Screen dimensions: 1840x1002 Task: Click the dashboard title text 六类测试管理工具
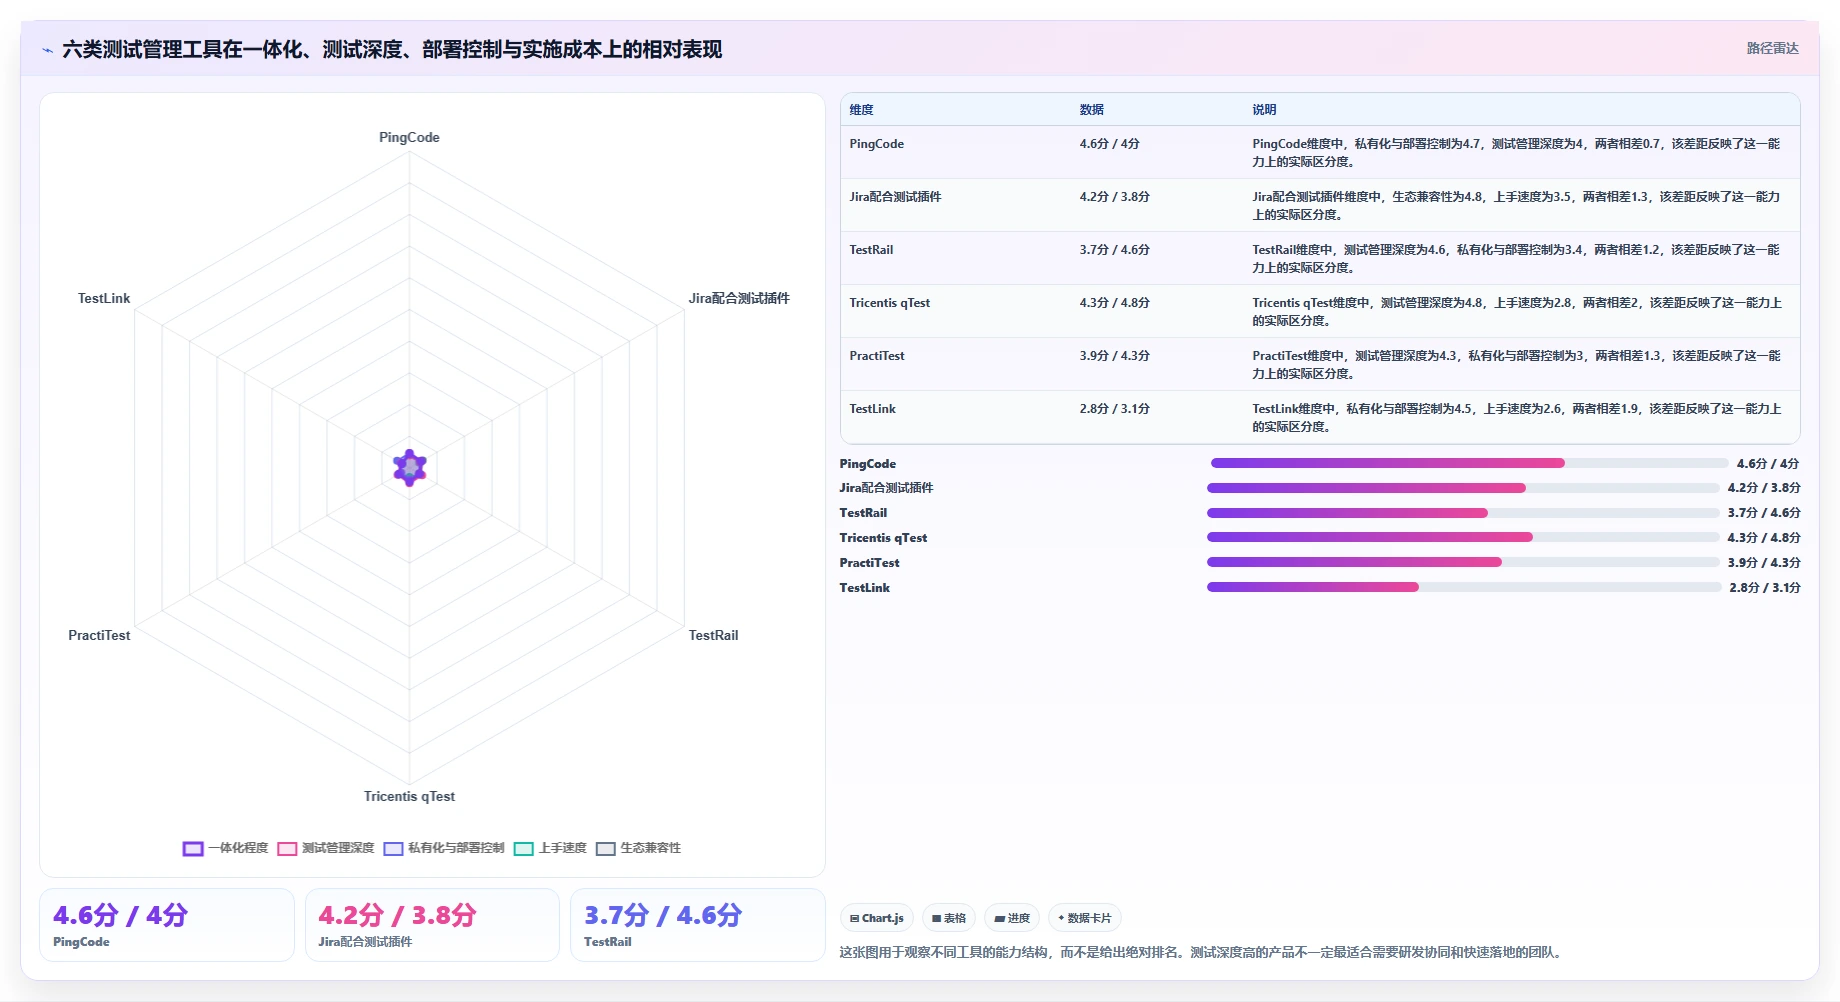point(392,49)
